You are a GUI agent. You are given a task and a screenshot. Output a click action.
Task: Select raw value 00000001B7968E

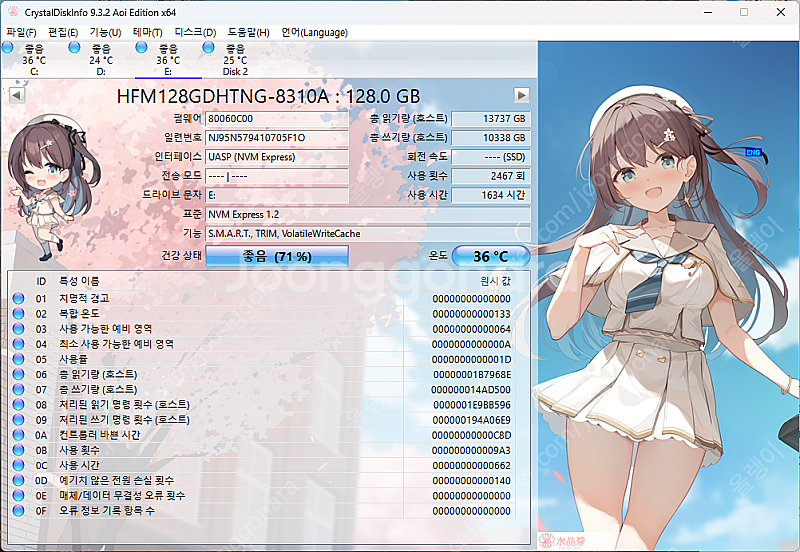click(471, 374)
